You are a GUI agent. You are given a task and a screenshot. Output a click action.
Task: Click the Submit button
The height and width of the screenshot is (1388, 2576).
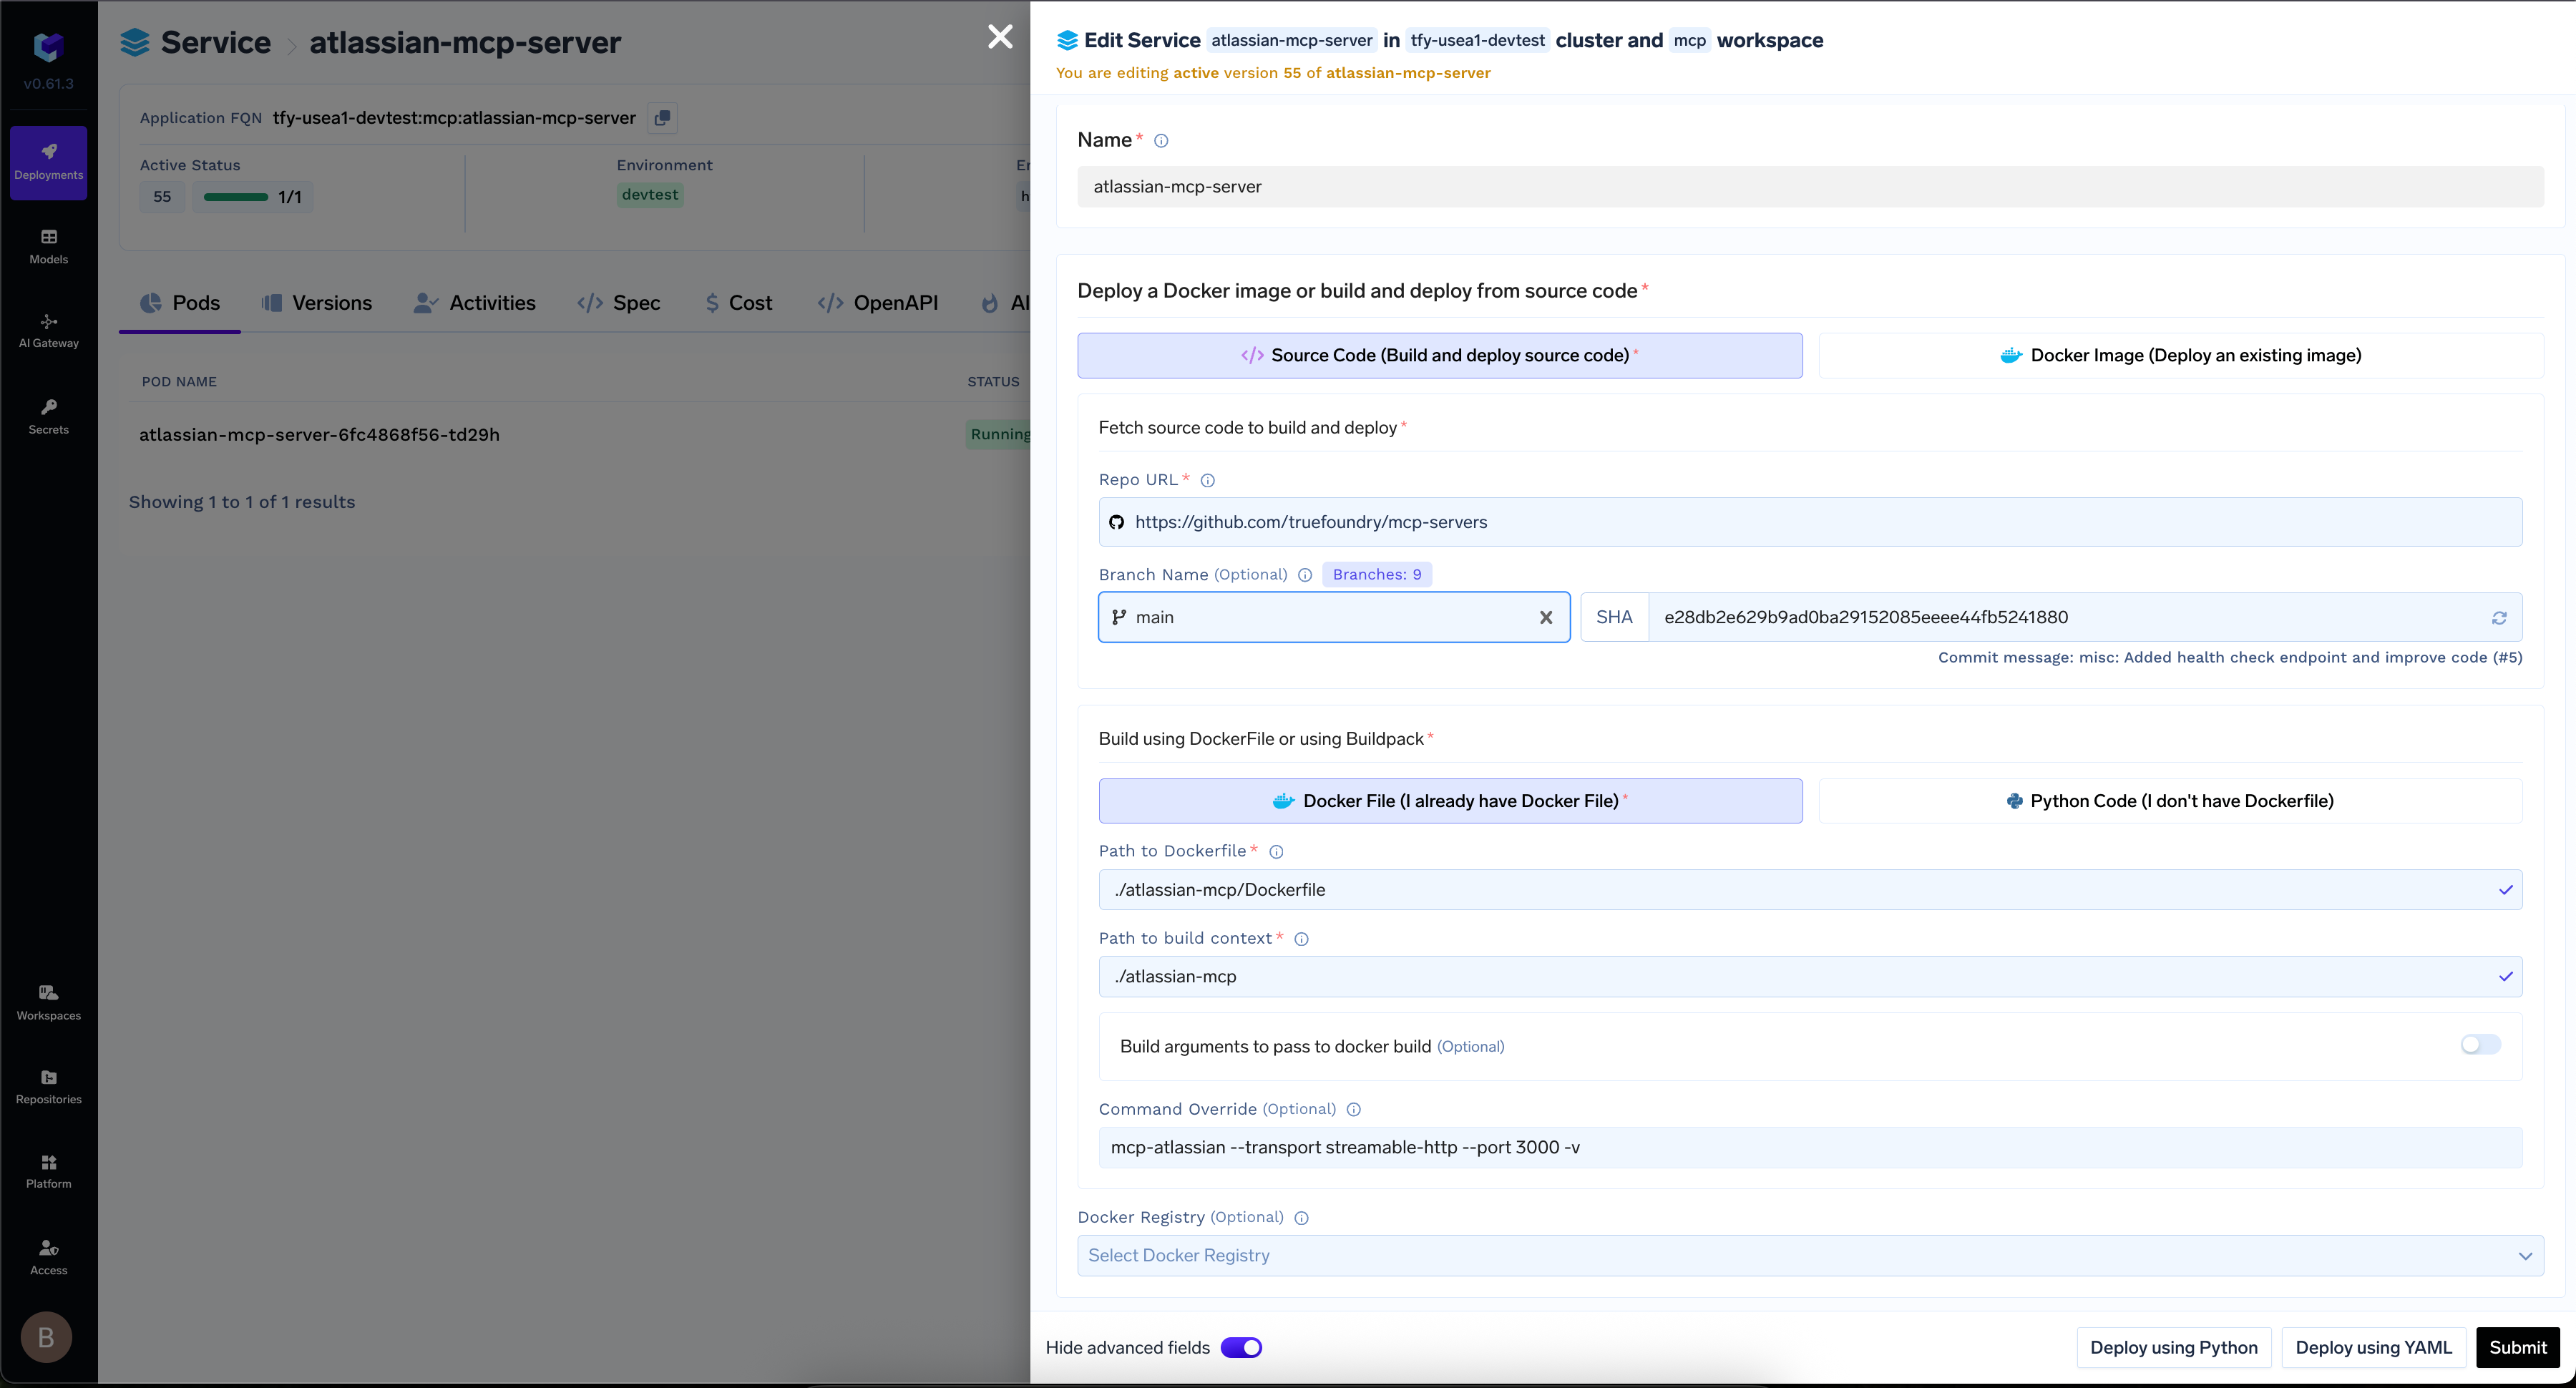2517,1347
